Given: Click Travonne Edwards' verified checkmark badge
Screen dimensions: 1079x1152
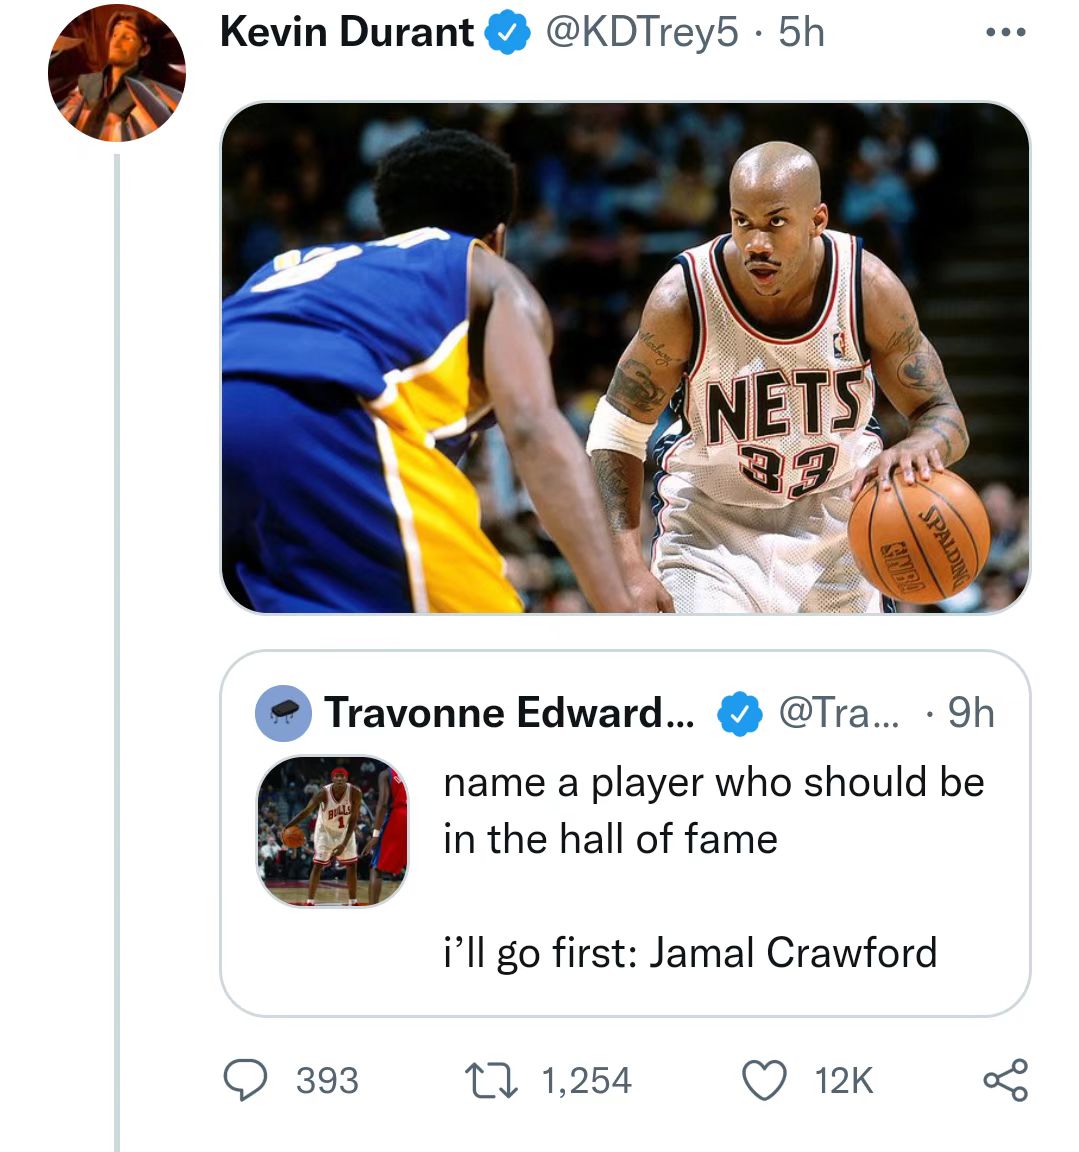Looking at the screenshot, I should coord(739,713).
